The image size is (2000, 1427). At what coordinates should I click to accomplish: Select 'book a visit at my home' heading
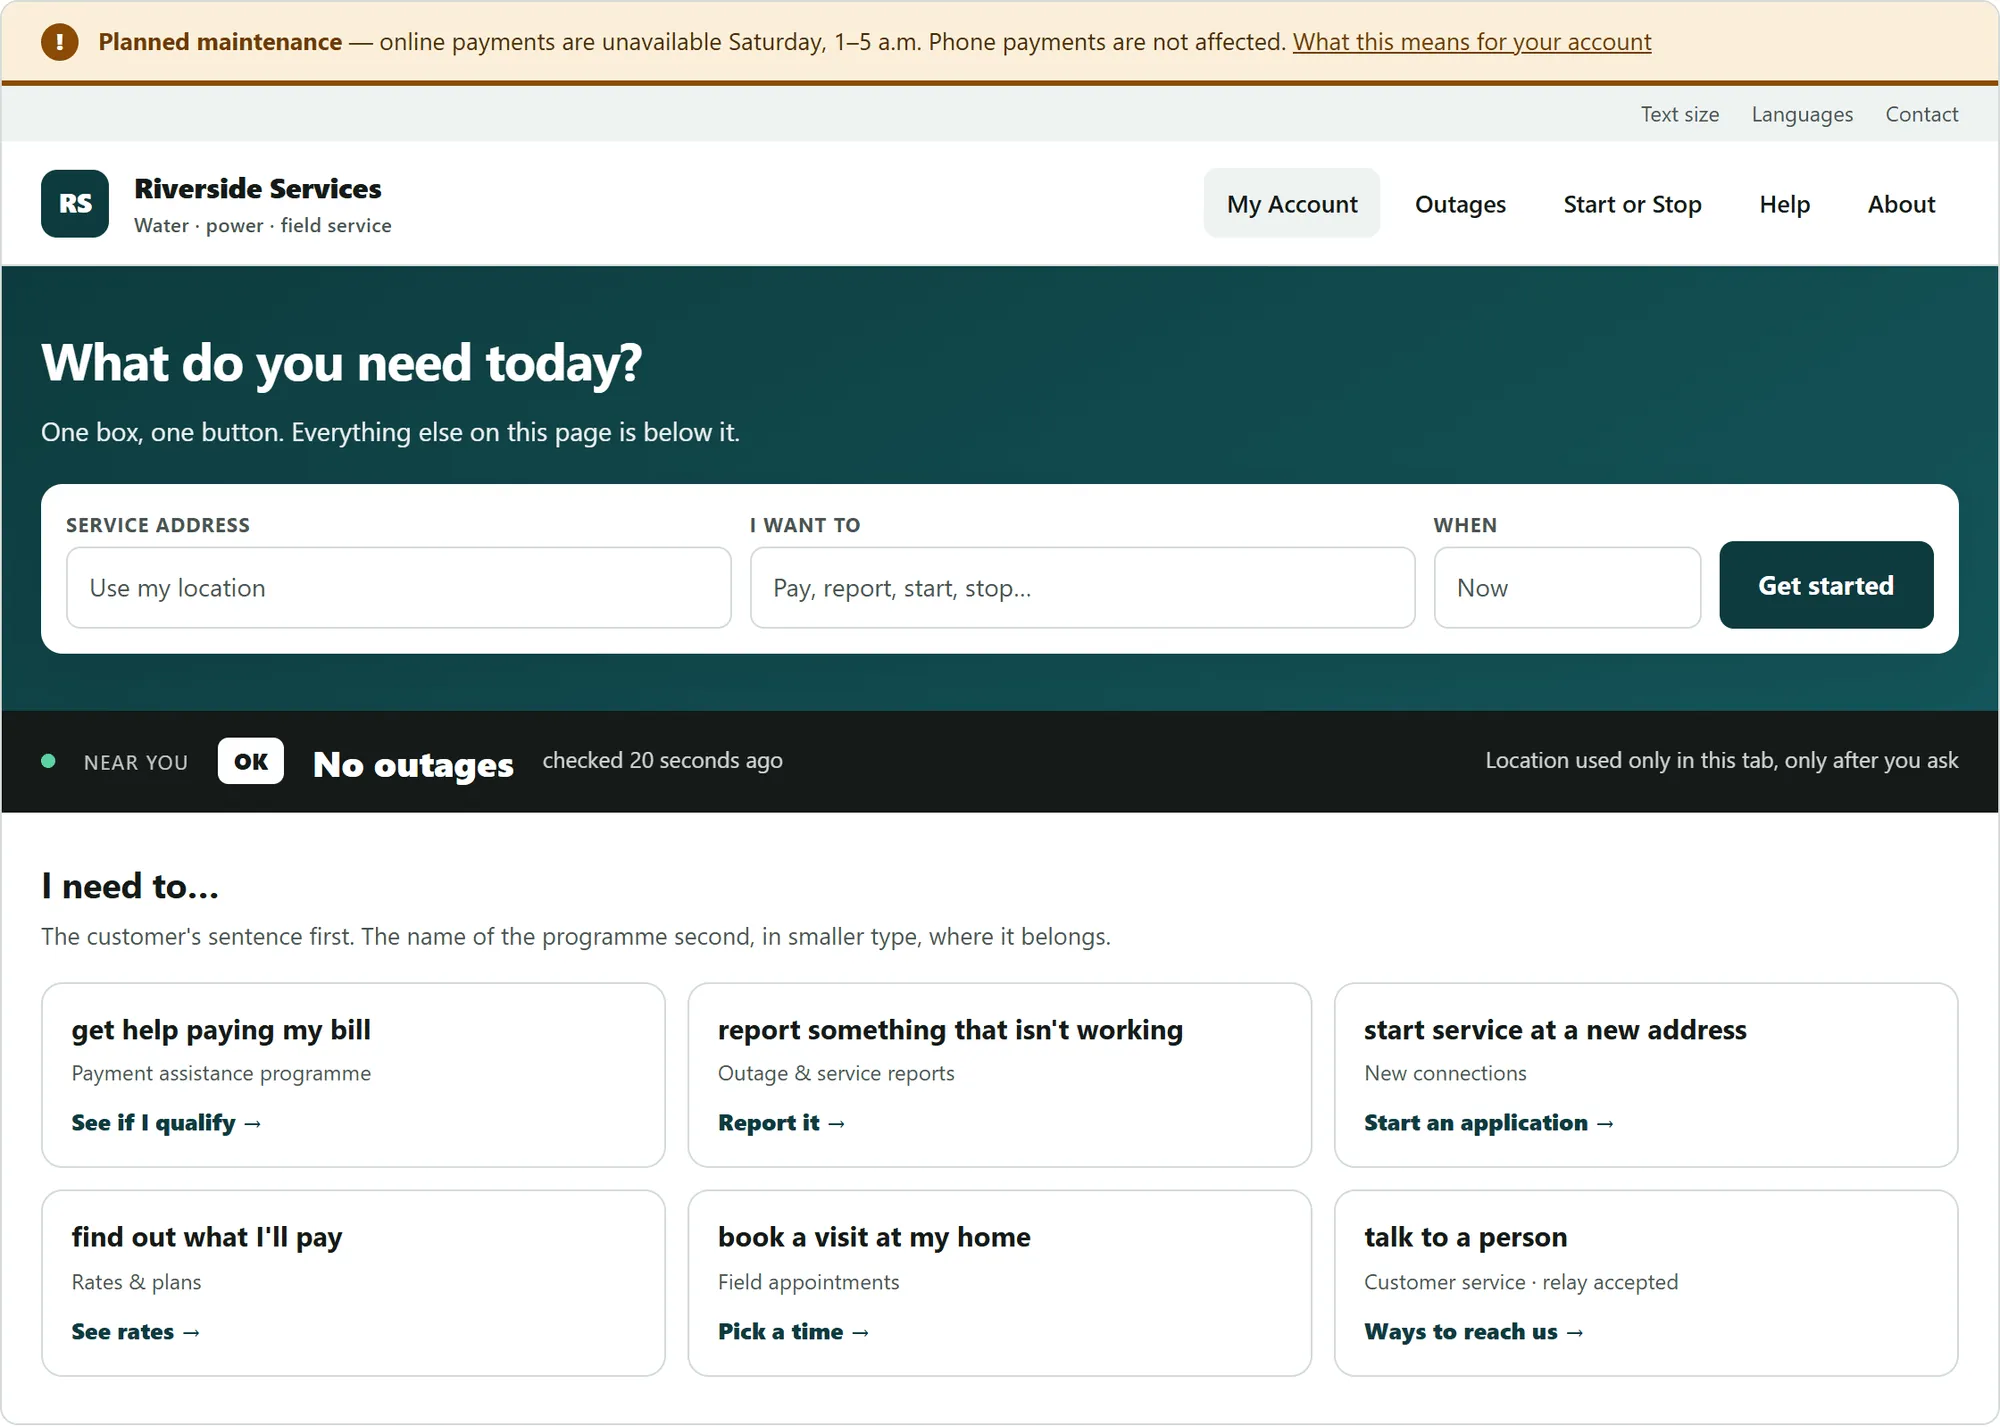click(x=874, y=1238)
